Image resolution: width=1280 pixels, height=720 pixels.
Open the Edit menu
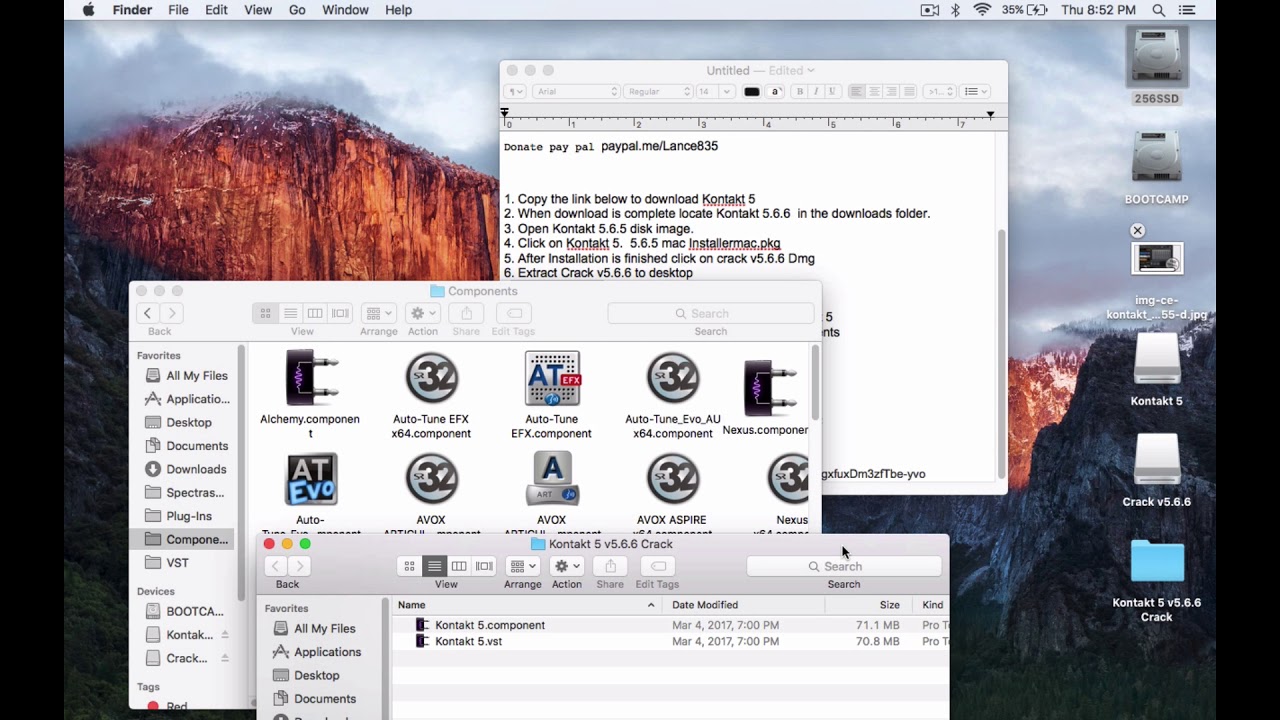click(x=216, y=10)
